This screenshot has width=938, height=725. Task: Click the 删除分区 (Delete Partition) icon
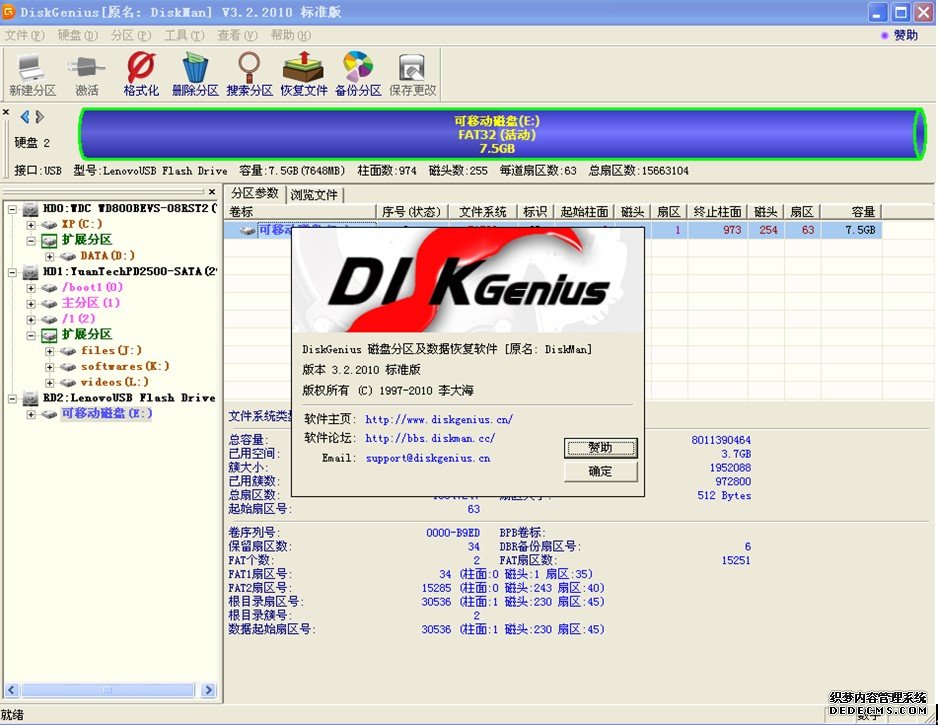click(195, 70)
